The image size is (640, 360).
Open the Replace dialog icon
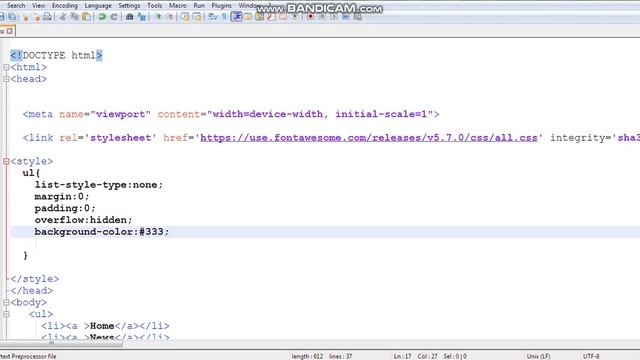point(142,17)
